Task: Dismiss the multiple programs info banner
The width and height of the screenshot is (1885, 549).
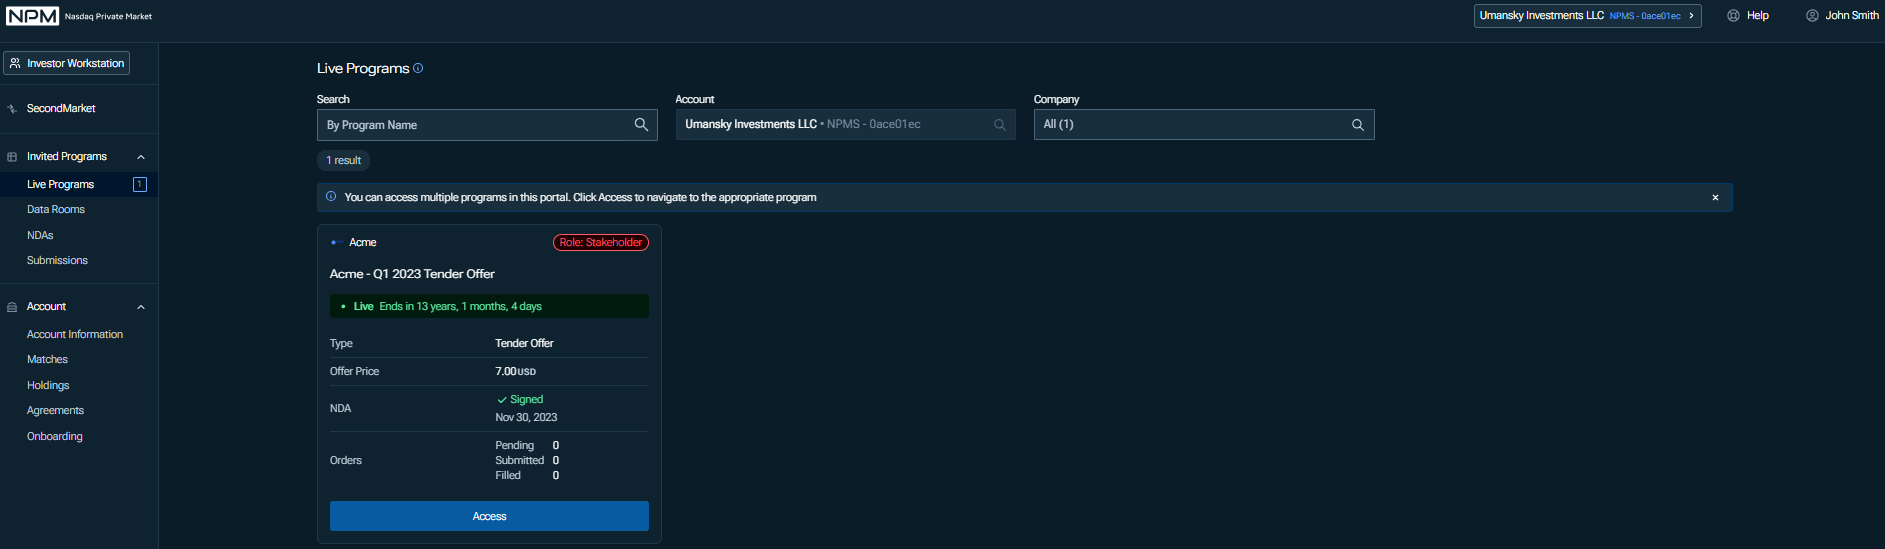Action: pos(1715,197)
